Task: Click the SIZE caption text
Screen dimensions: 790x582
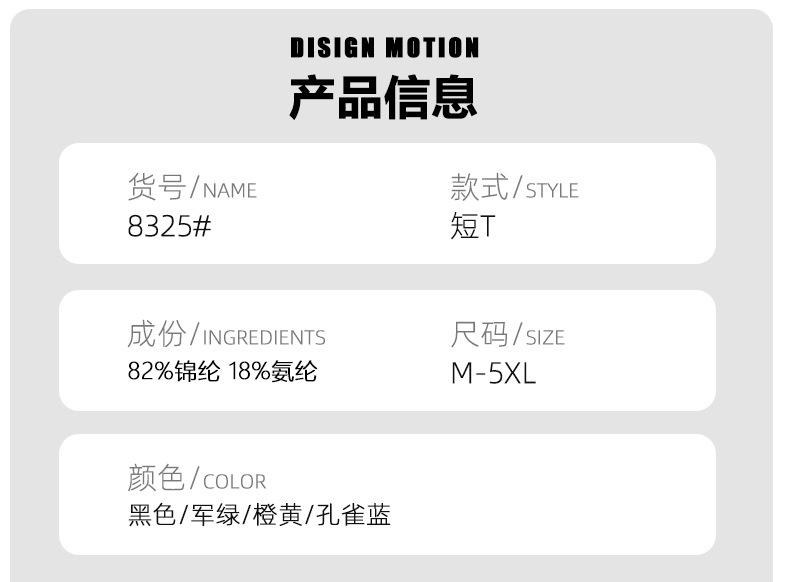Action: coord(545,338)
